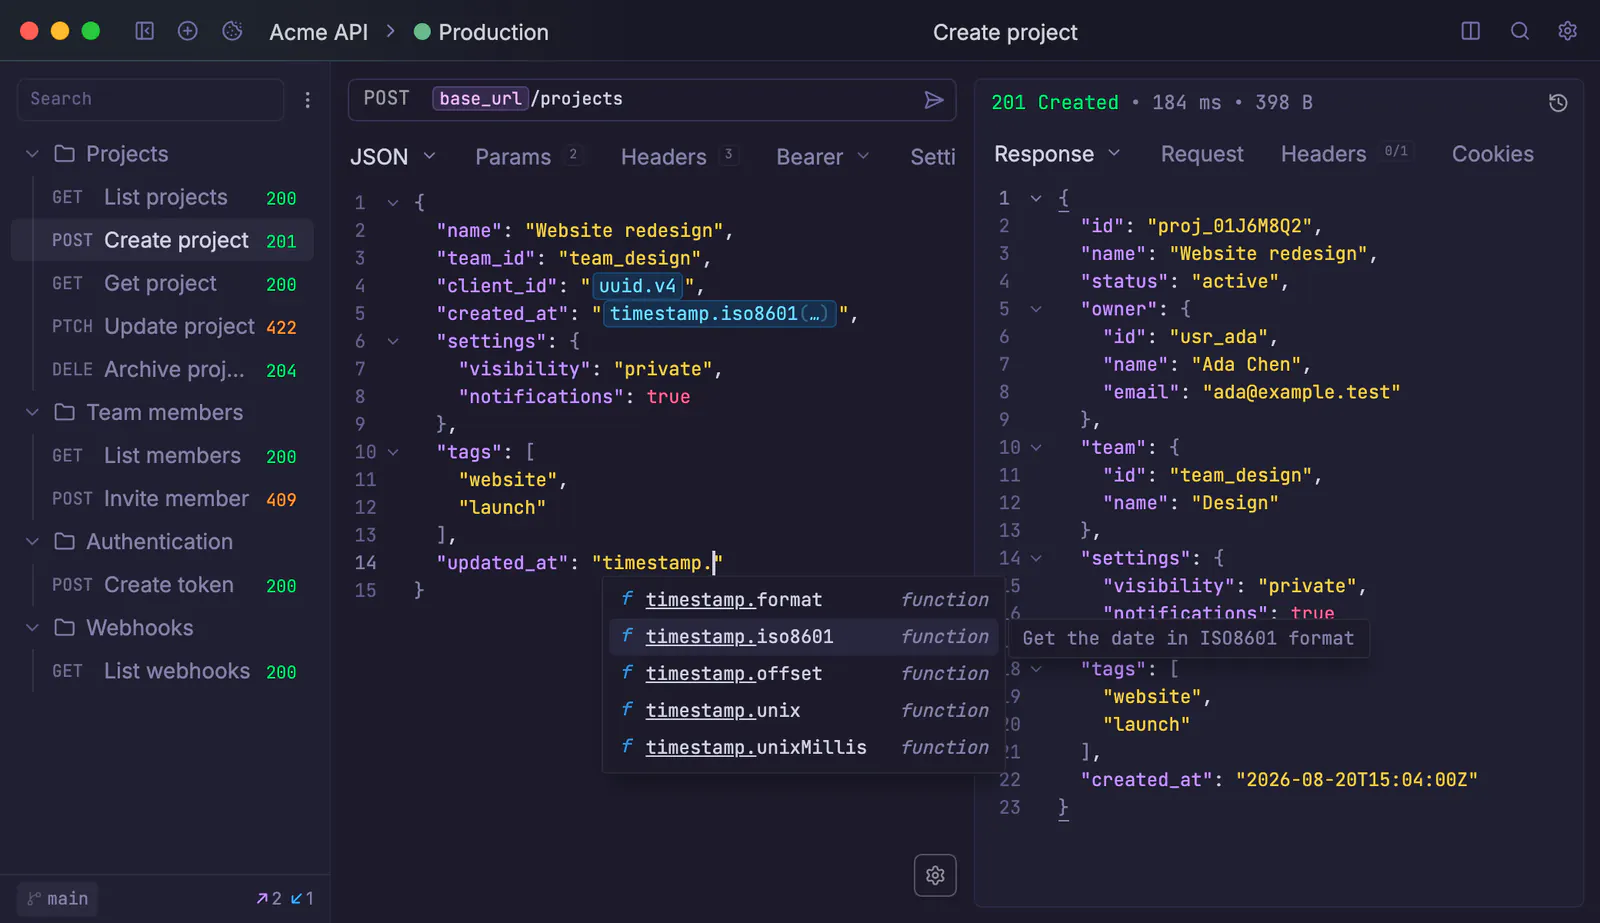Image resolution: width=1600 pixels, height=923 pixels.
Task: Open the Cookies response tab
Action: 1492,154
